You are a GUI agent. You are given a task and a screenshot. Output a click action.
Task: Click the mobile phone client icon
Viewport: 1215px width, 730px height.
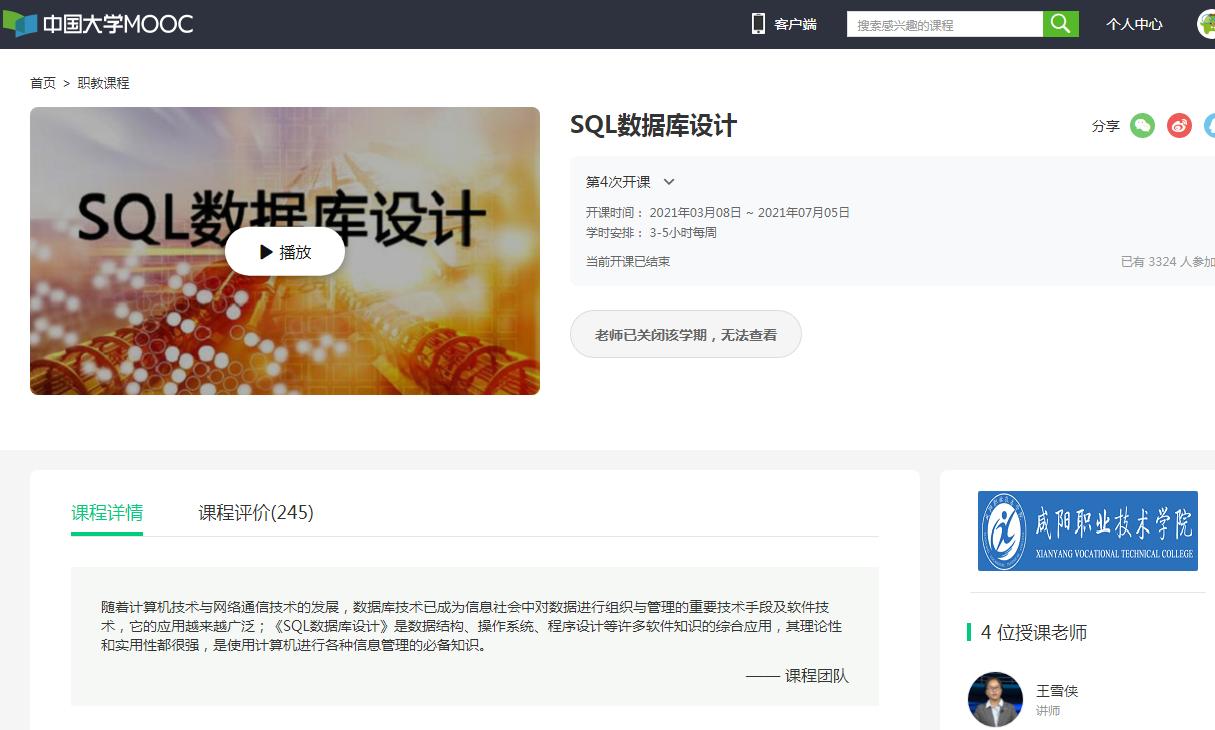758,24
